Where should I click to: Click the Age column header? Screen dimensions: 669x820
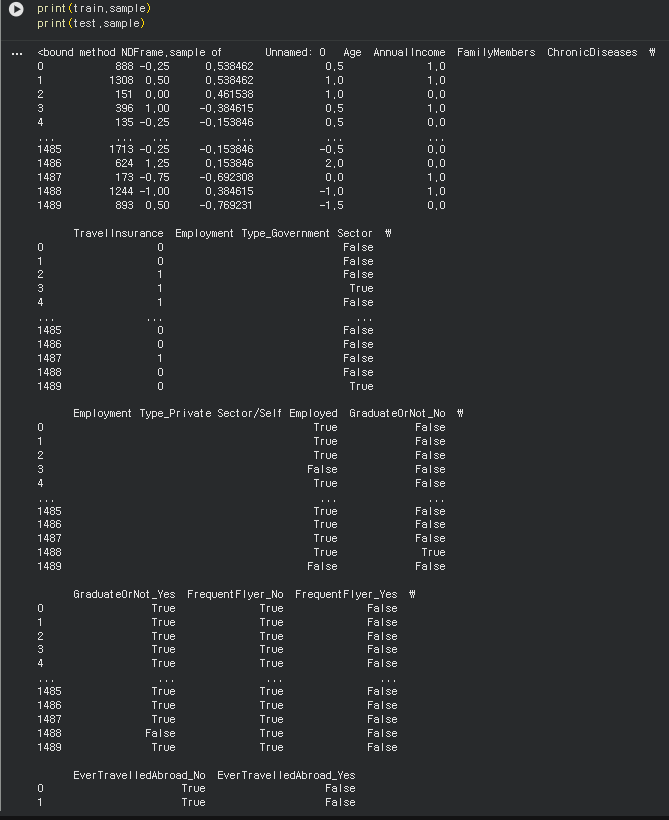[x=352, y=52]
